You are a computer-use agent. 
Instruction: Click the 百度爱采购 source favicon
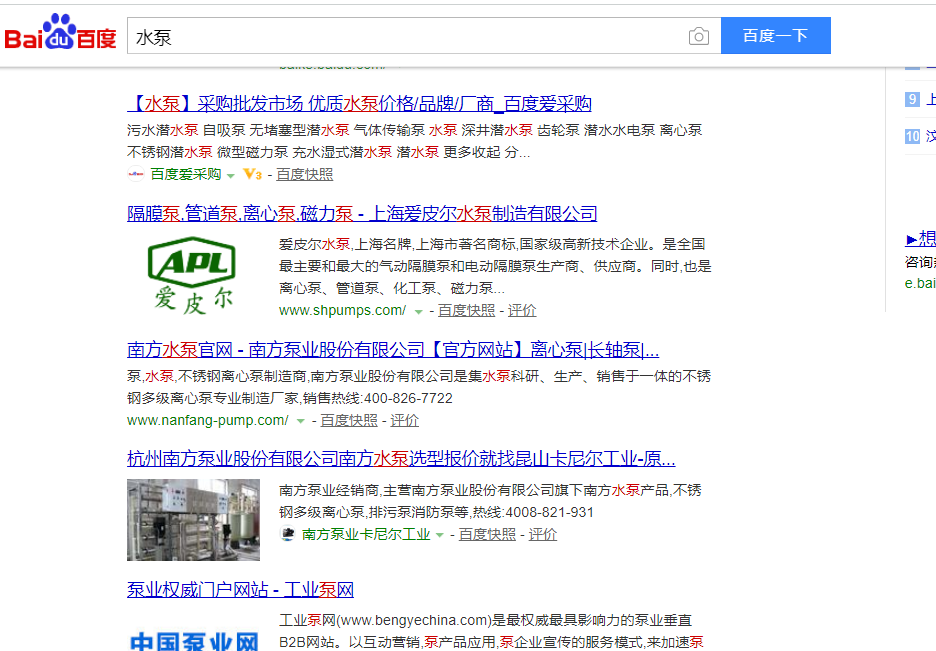point(136,174)
